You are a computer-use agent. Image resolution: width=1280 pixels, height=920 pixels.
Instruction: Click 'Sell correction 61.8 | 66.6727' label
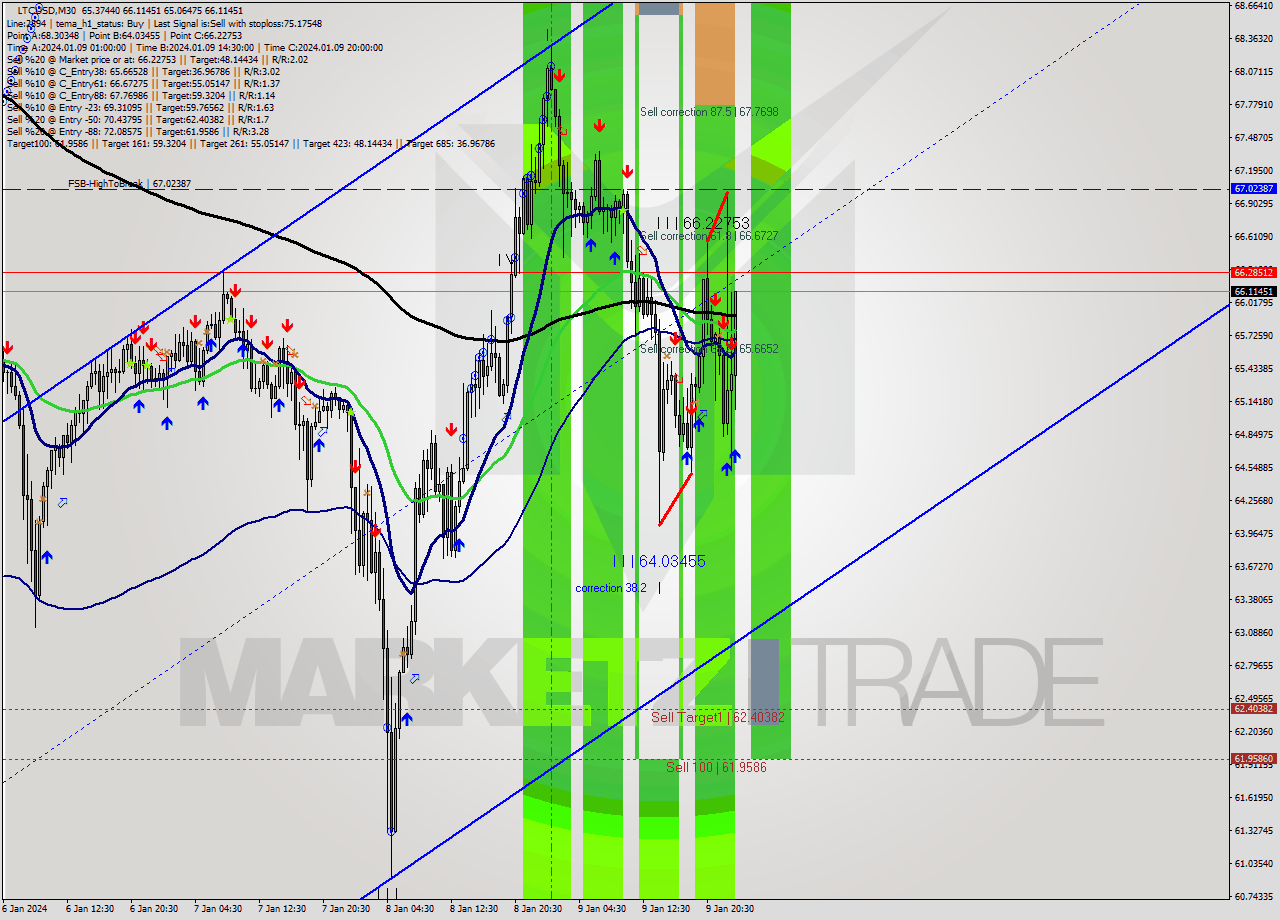point(709,236)
